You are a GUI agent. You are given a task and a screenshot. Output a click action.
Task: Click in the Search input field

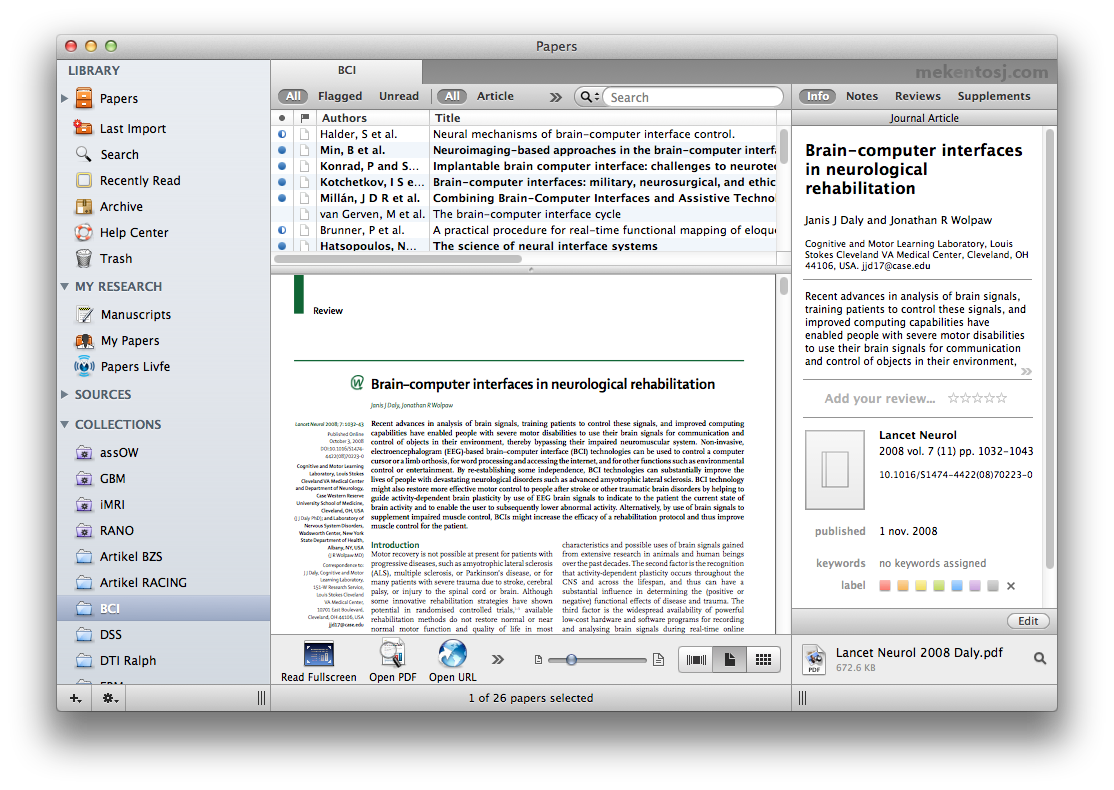click(692, 97)
